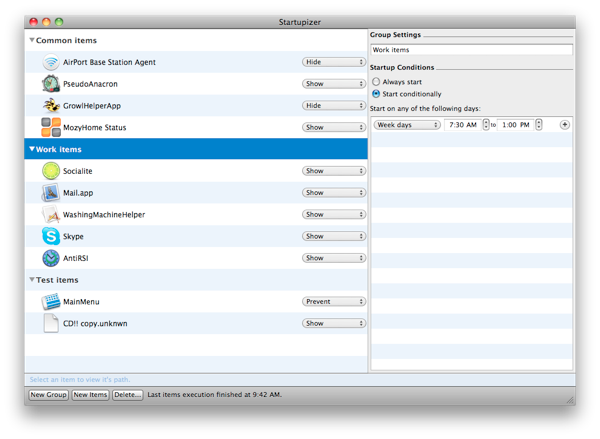
Task: Select the PseudoAnacron label
Action: [x=90, y=84]
